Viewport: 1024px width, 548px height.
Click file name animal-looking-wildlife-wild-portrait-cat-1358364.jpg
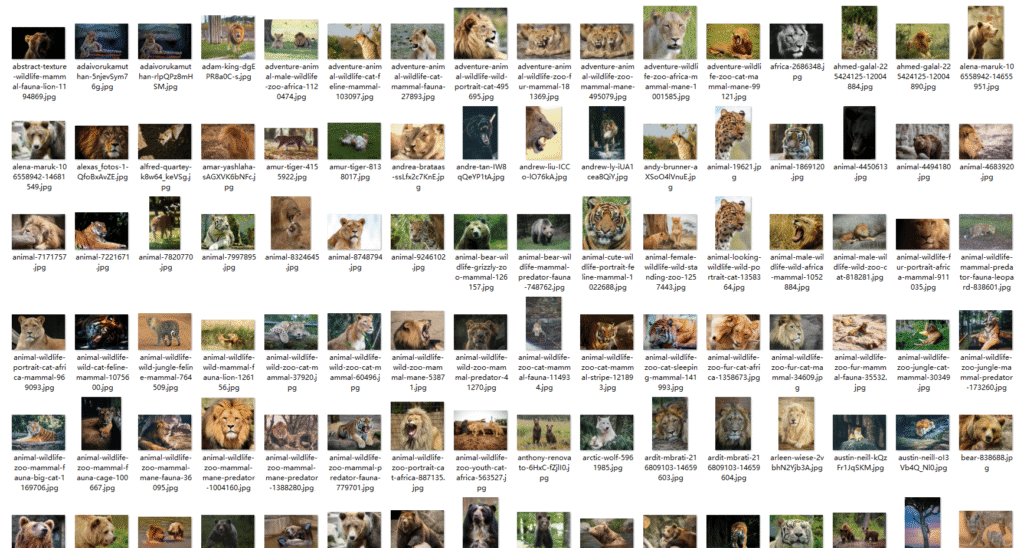point(733,272)
